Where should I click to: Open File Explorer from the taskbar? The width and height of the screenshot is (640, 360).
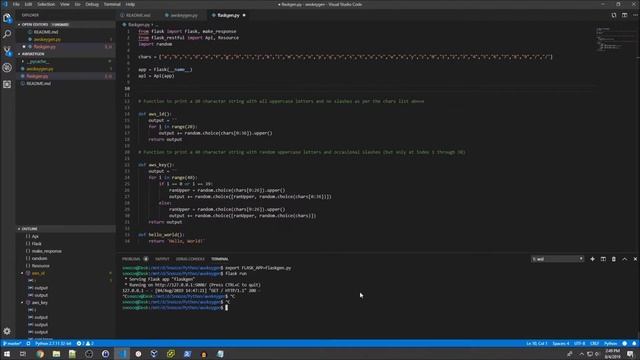coord(56,354)
